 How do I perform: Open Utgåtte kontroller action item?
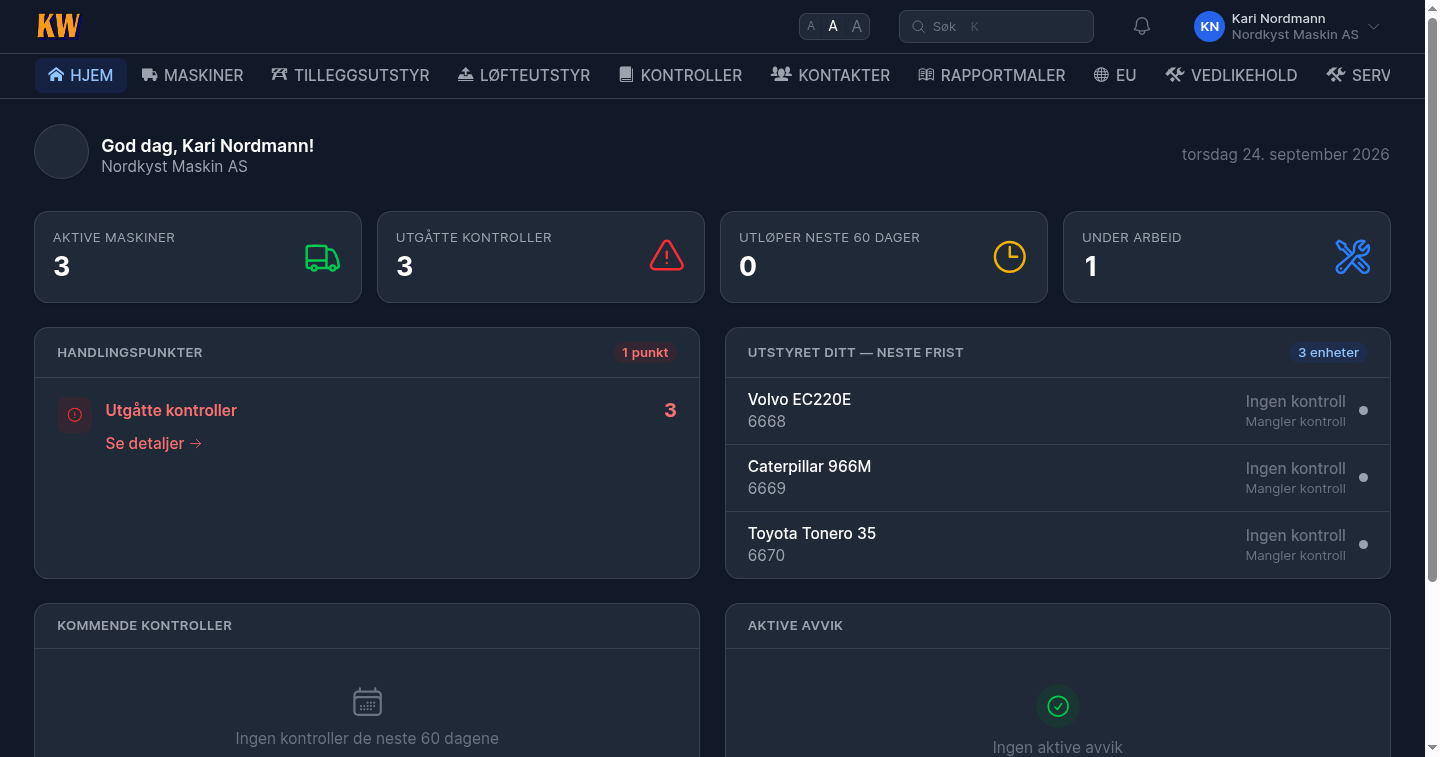point(171,410)
